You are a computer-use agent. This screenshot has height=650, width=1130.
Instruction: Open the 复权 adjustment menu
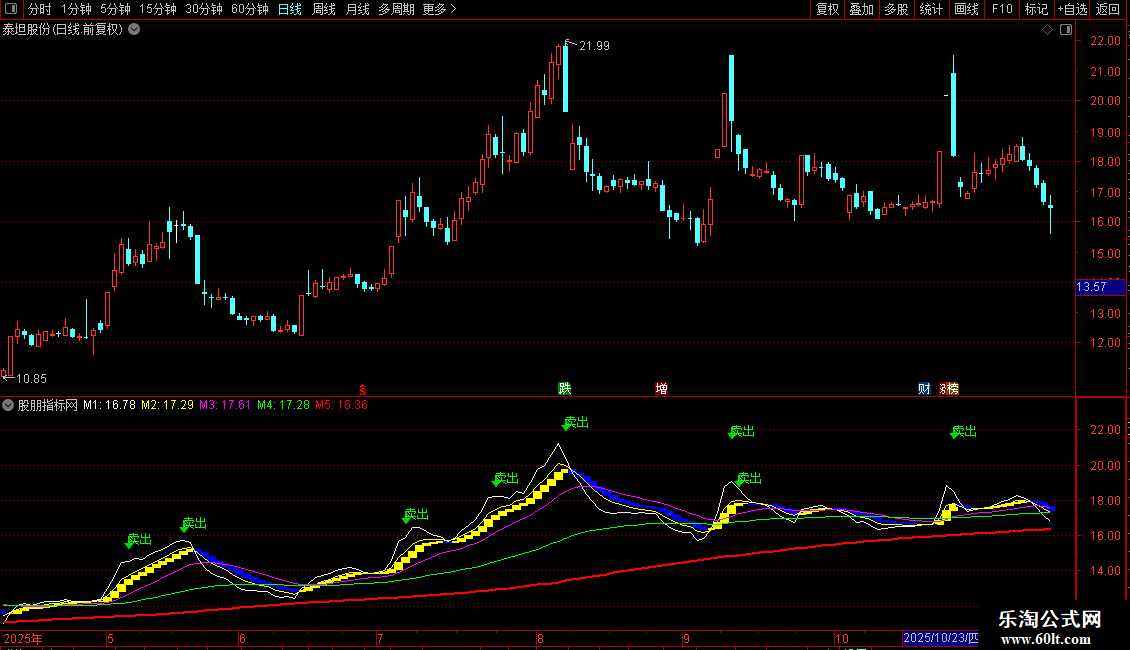click(827, 9)
